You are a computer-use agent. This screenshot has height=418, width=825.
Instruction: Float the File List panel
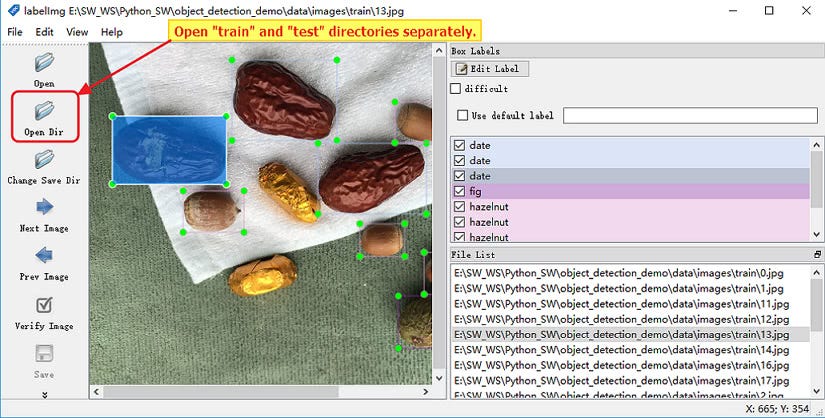(817, 254)
